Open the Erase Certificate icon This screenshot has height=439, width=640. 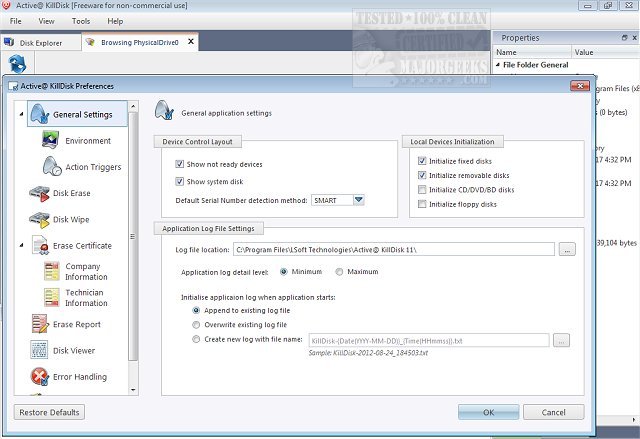click(x=40, y=246)
